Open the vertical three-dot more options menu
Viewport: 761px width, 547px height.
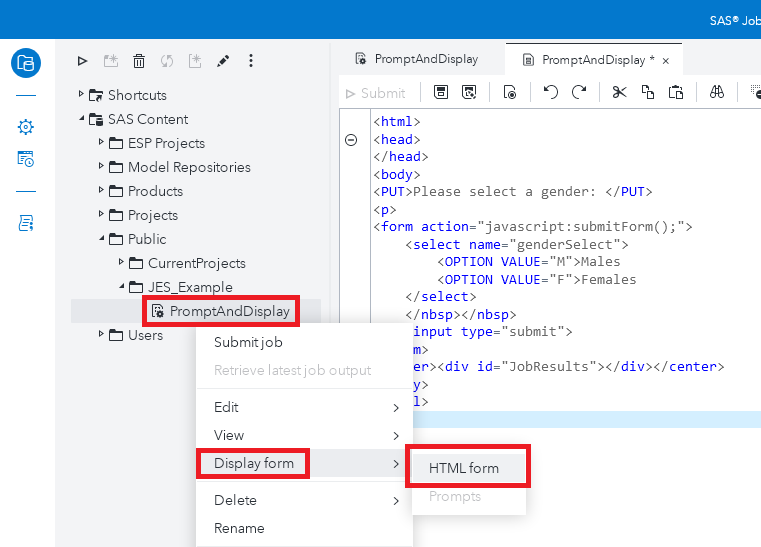click(x=251, y=62)
